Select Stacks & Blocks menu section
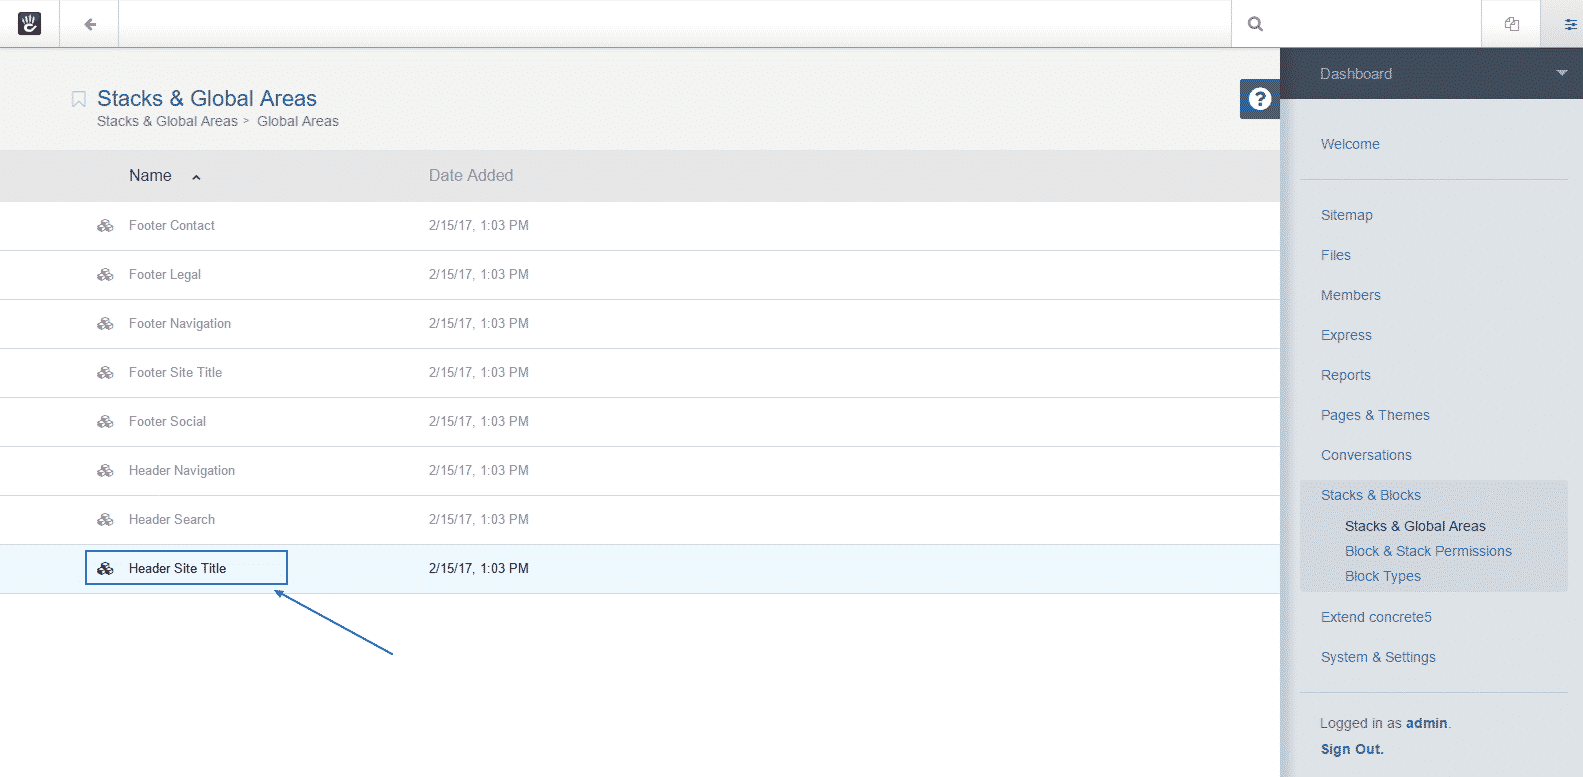 pos(1371,495)
